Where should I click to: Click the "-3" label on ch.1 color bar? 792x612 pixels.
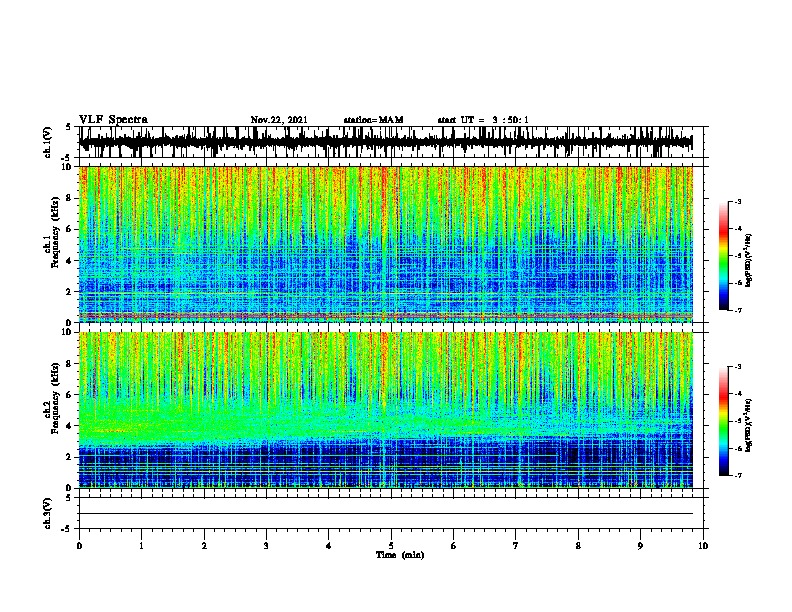[738, 202]
